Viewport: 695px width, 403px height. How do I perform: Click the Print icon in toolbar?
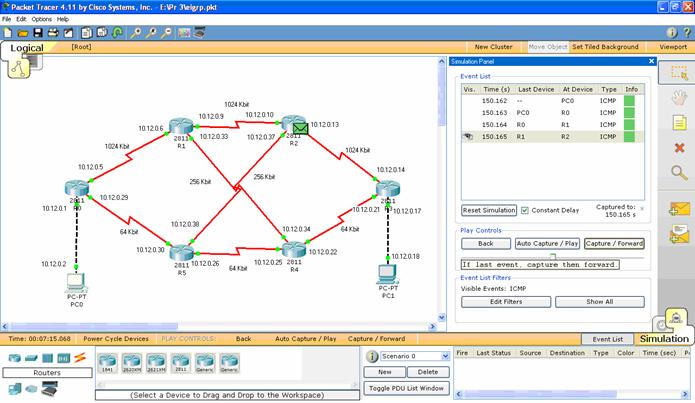click(x=53, y=32)
